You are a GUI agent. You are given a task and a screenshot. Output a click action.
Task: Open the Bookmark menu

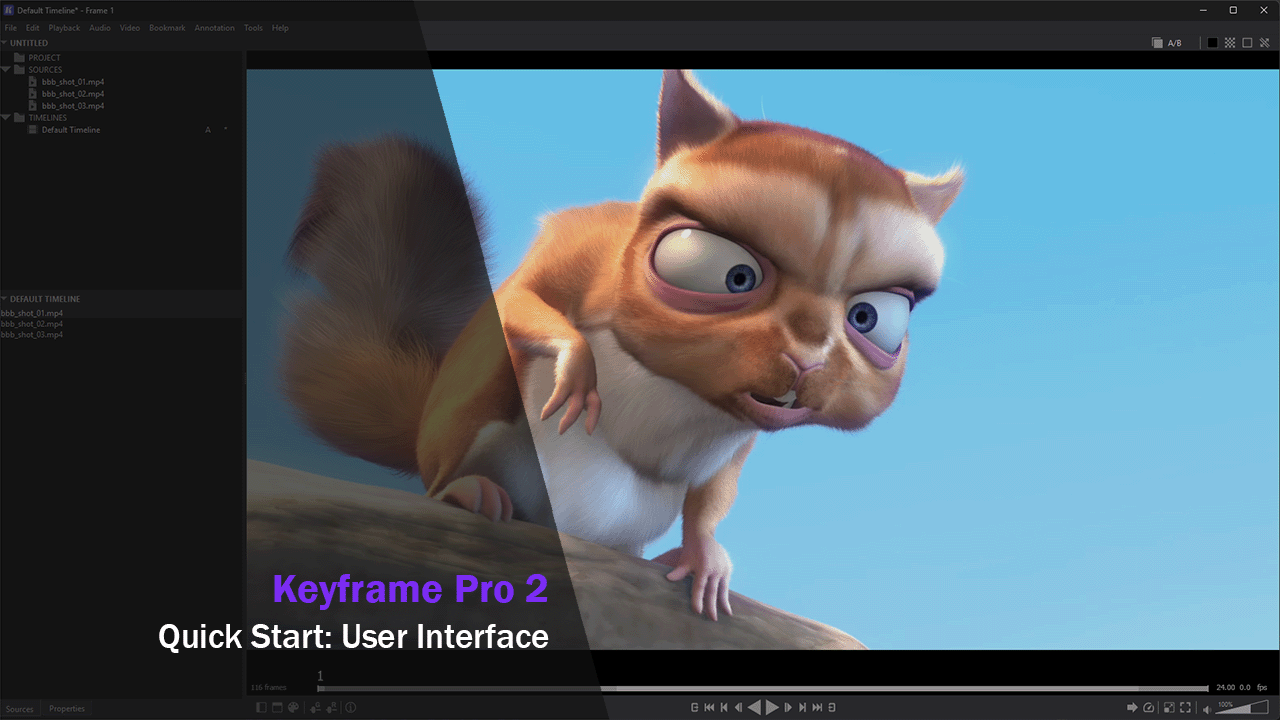tap(168, 28)
